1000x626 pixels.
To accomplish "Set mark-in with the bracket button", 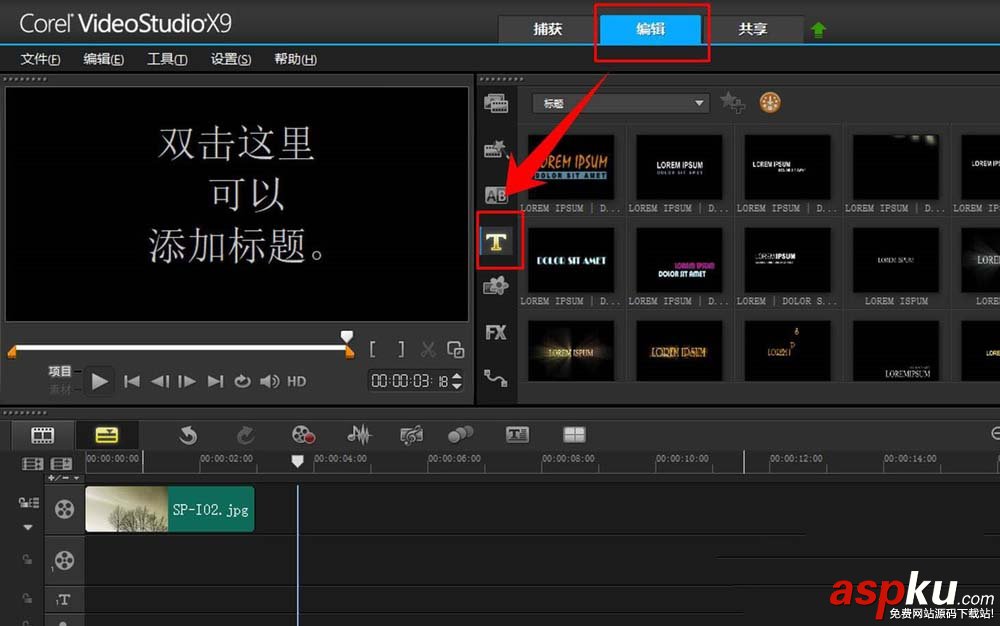I will click(x=373, y=349).
